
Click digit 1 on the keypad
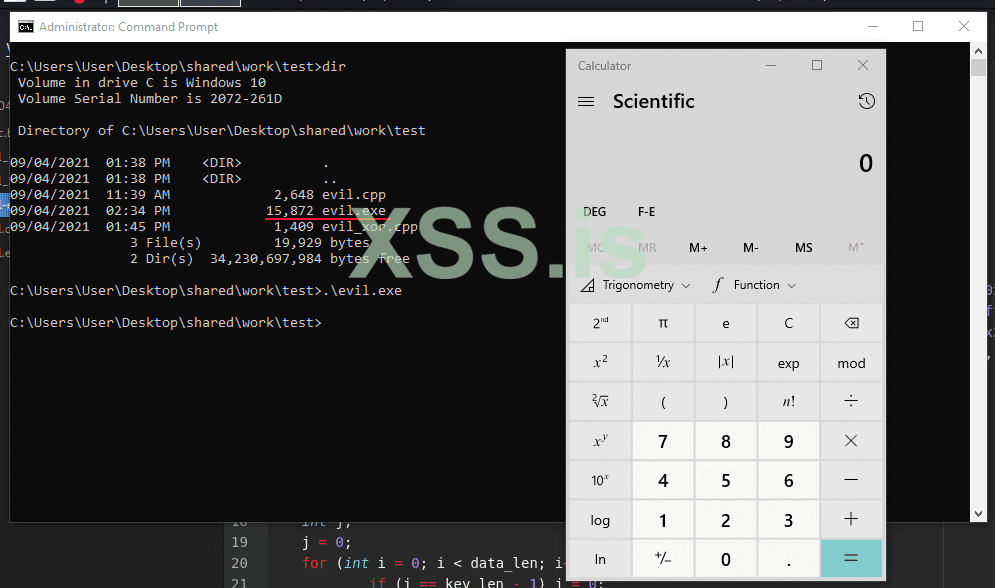pos(663,519)
